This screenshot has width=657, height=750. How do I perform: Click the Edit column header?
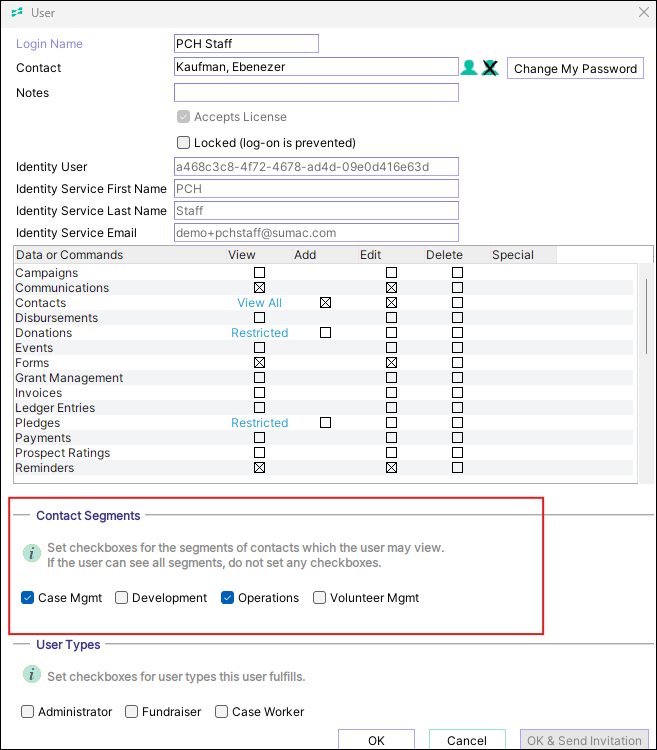point(391,255)
